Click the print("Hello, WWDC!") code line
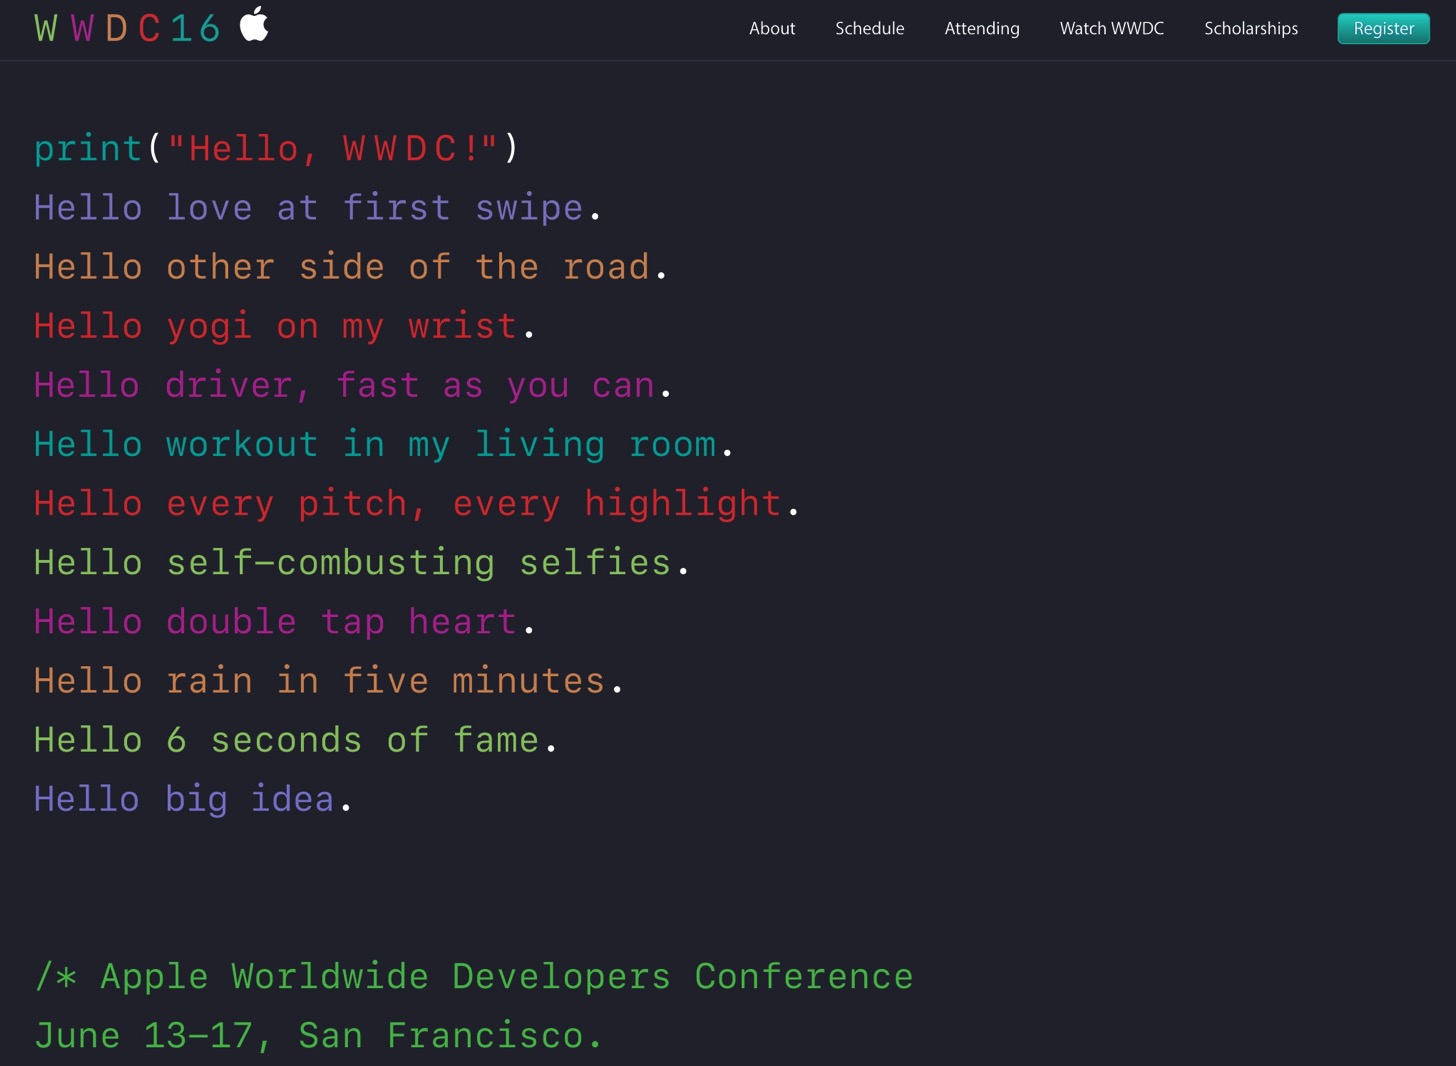The width and height of the screenshot is (1456, 1066). coord(276,148)
